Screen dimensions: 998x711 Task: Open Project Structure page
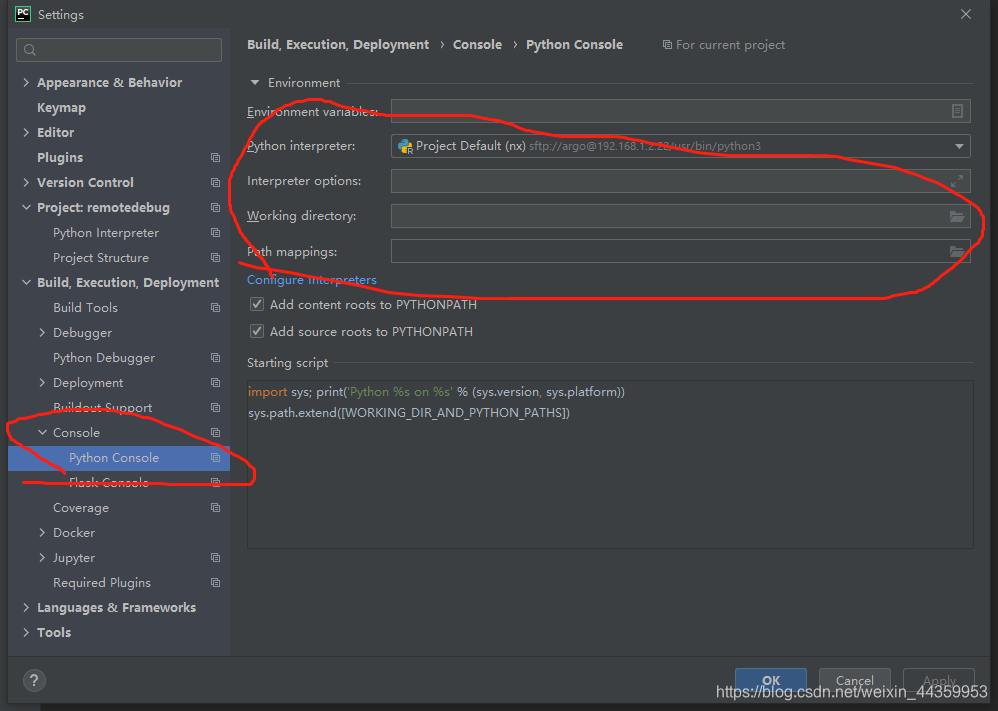tap(101, 258)
